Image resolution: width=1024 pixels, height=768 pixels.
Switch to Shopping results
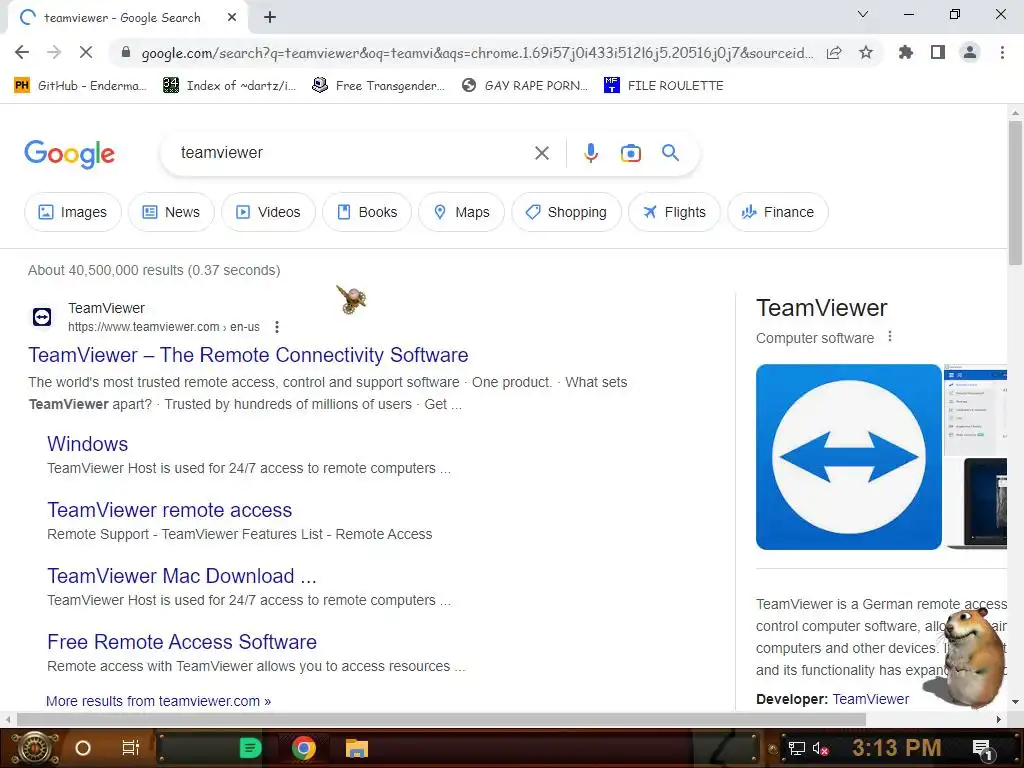pyautogui.click(x=566, y=212)
